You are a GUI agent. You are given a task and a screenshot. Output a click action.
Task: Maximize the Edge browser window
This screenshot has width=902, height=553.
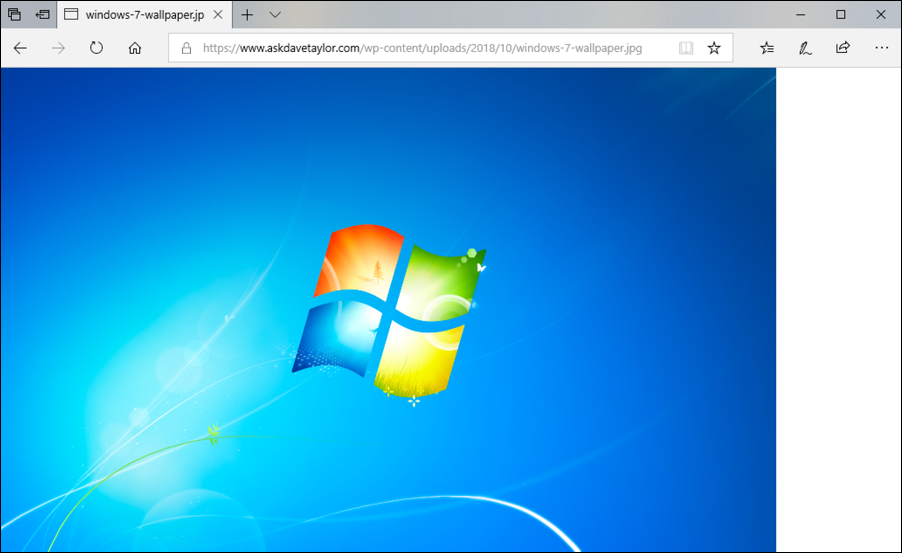(x=840, y=15)
